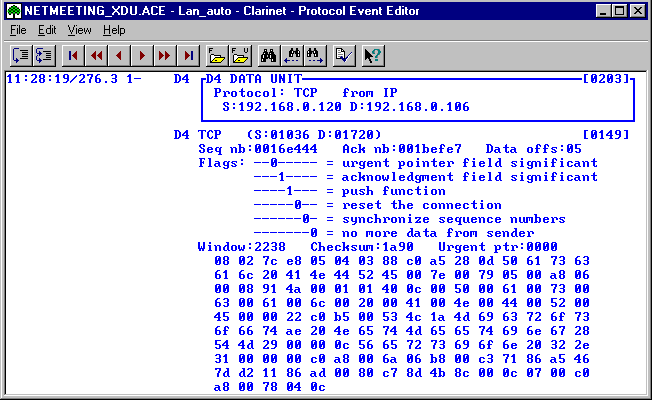
Task: Search backward with binoculars left-arrow icon
Action: (x=292, y=55)
